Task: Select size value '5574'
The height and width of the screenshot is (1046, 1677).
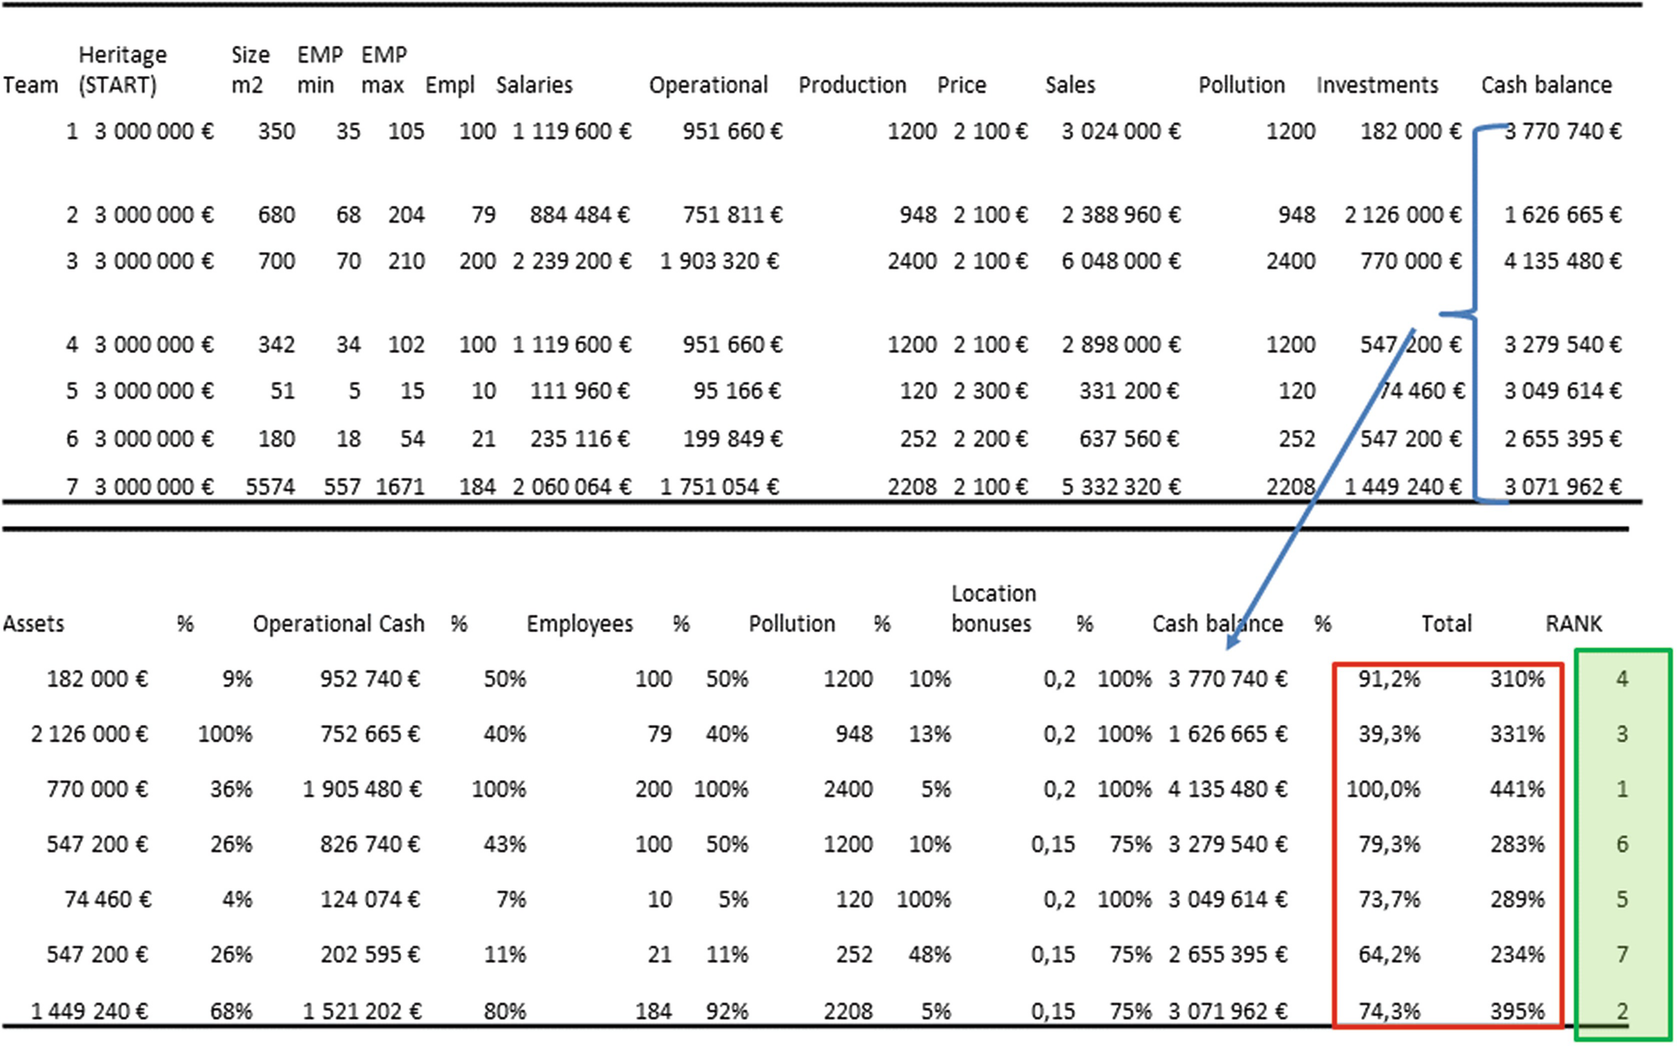Action: pos(270,487)
